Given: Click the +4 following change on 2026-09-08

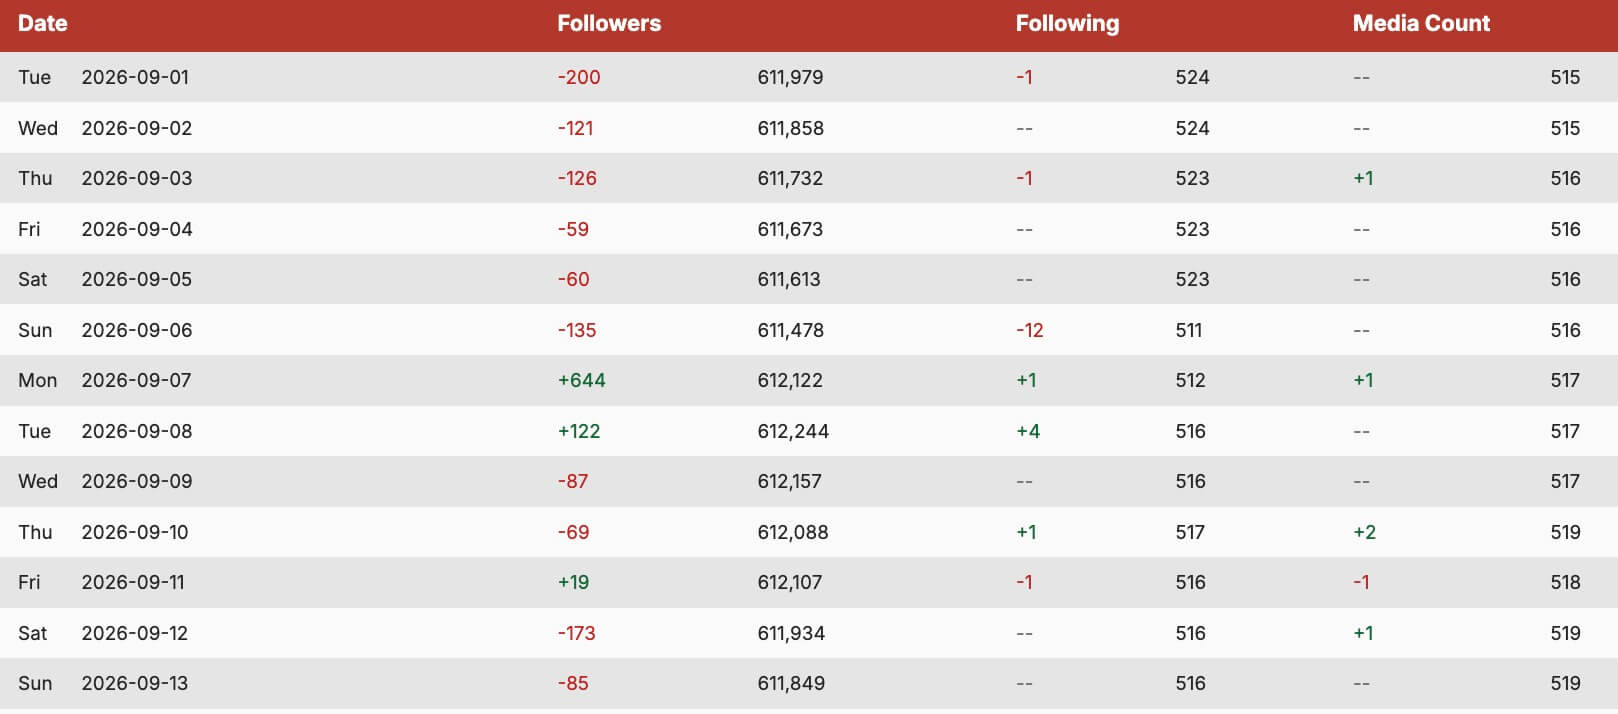Looking at the screenshot, I should [1028, 432].
